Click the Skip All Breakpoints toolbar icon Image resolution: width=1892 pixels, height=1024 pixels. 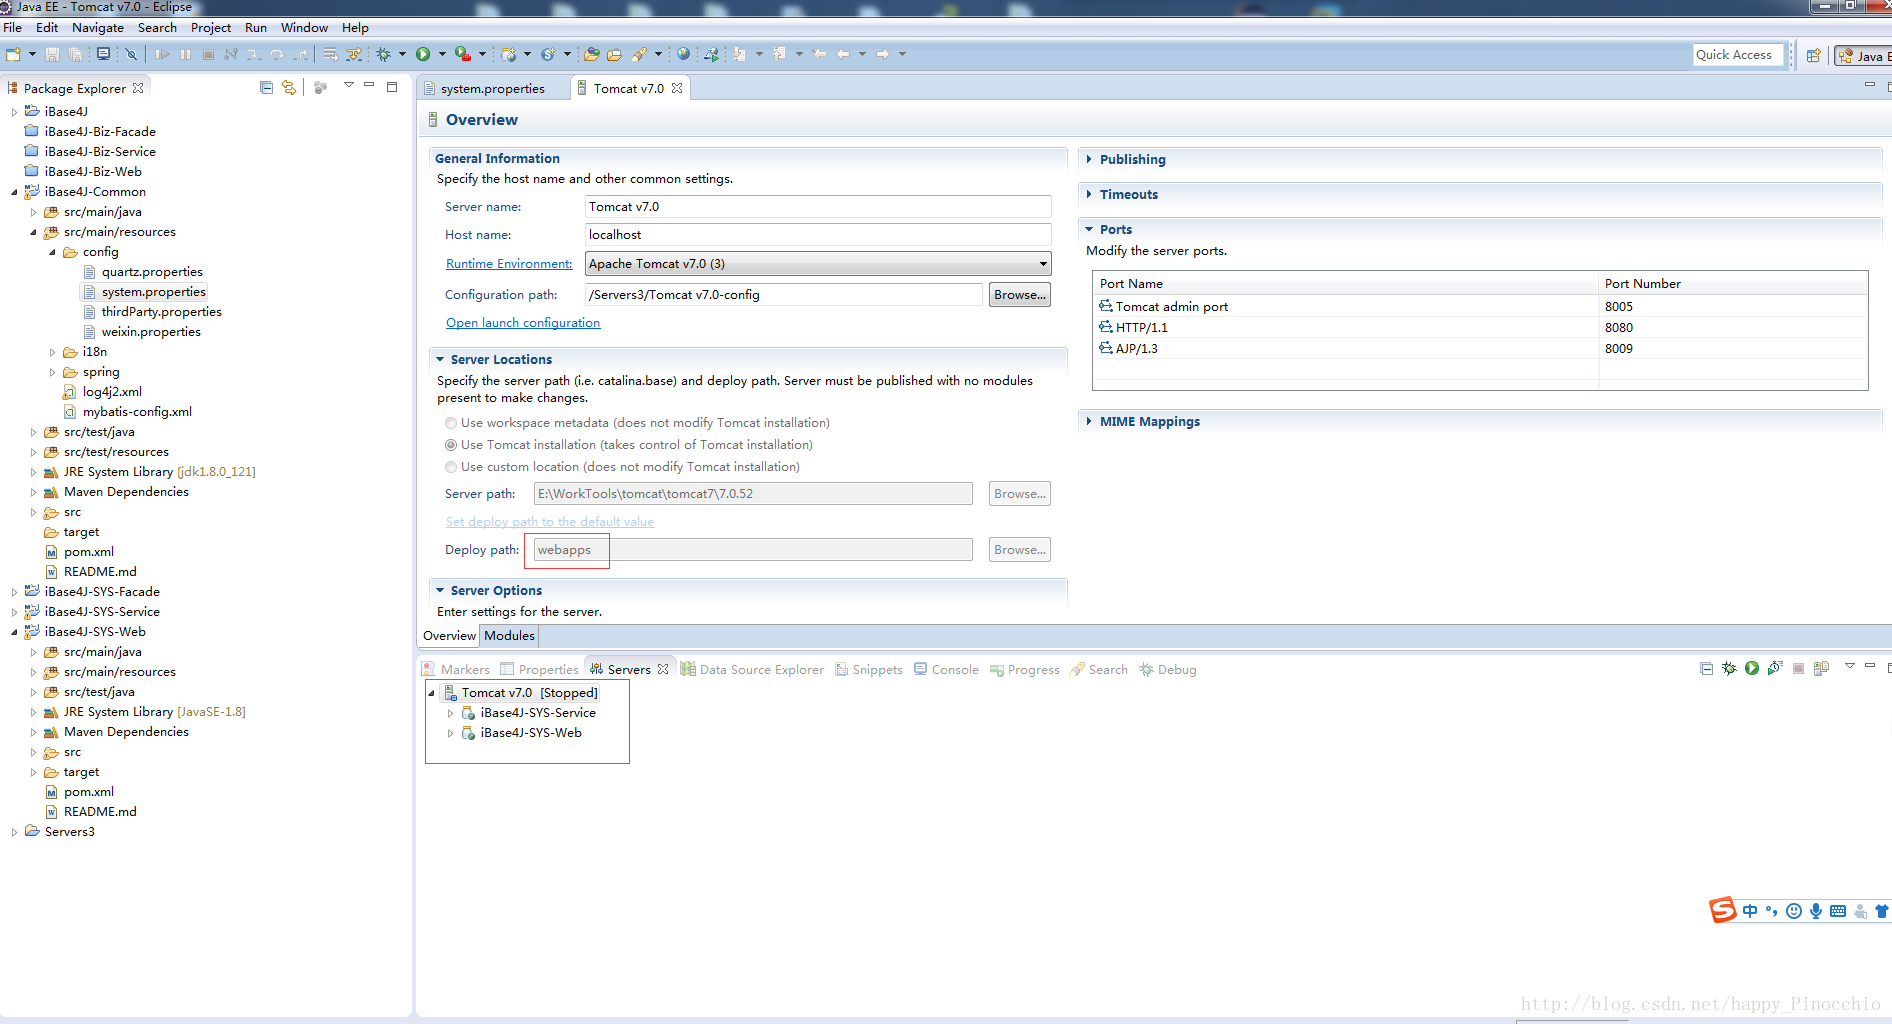(131, 54)
